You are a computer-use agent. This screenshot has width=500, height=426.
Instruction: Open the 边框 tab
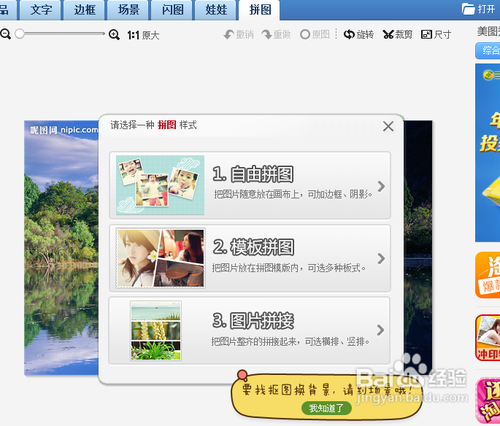[85, 10]
